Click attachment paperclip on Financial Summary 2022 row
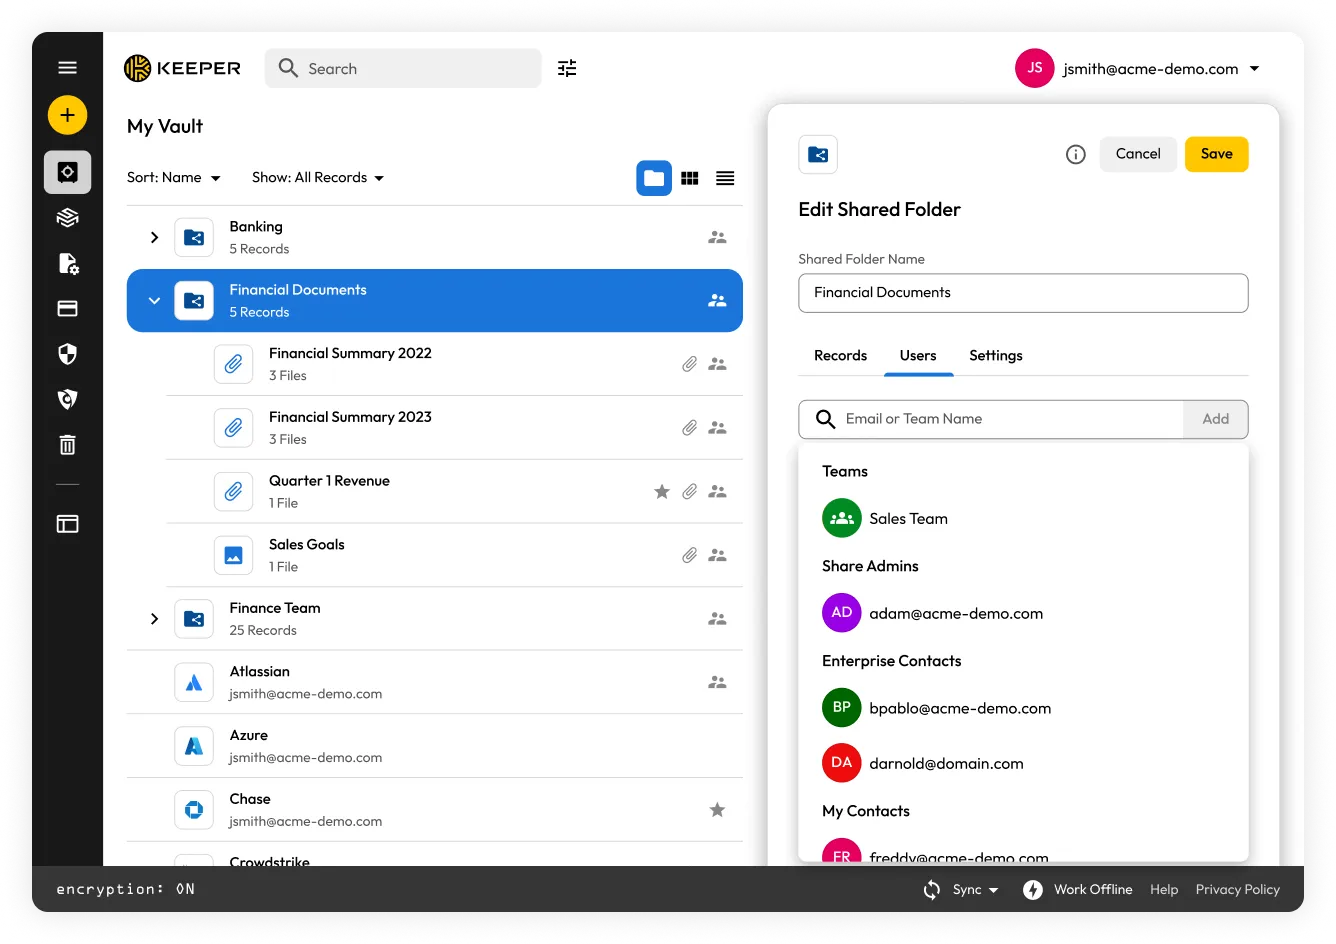1336x944 pixels. 690,364
